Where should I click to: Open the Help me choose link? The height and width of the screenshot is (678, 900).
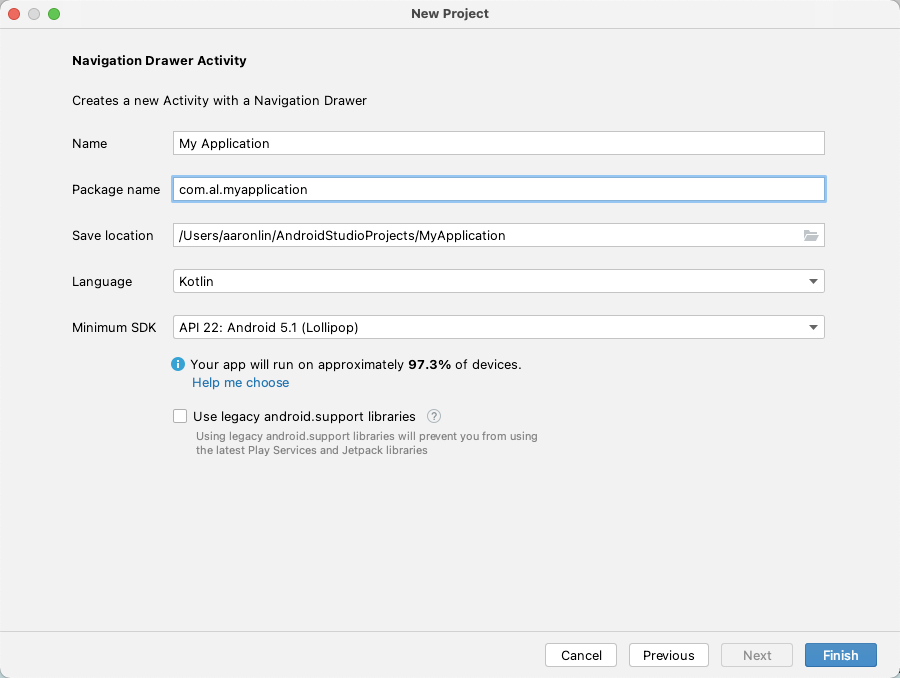pyautogui.click(x=240, y=382)
